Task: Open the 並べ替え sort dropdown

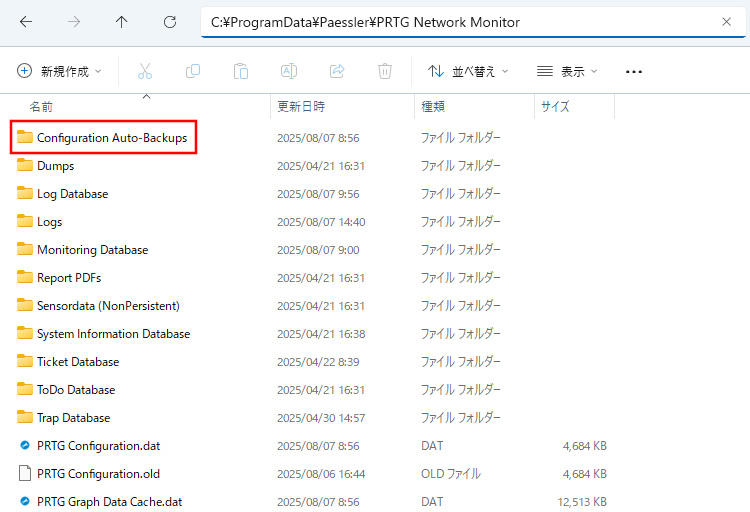Action: [468, 71]
